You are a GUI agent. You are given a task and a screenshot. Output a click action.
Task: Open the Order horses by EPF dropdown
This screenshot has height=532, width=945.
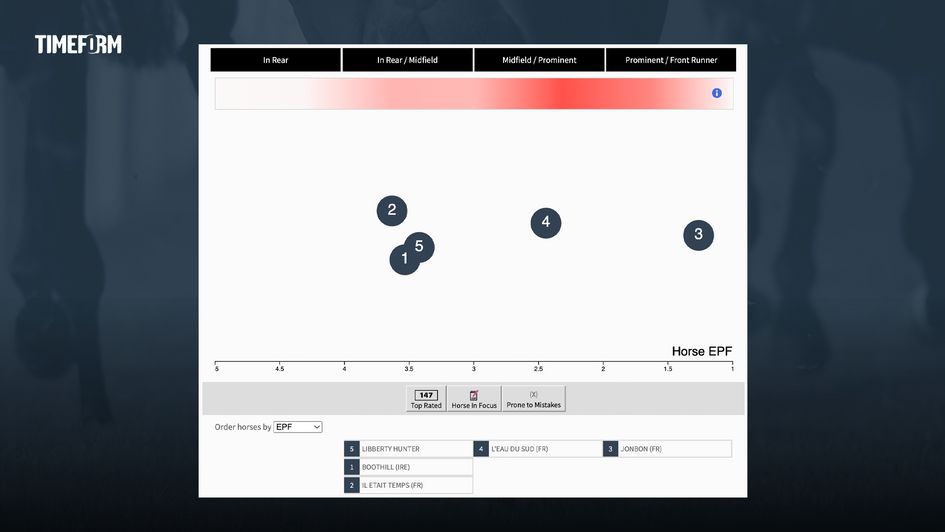[298, 427]
